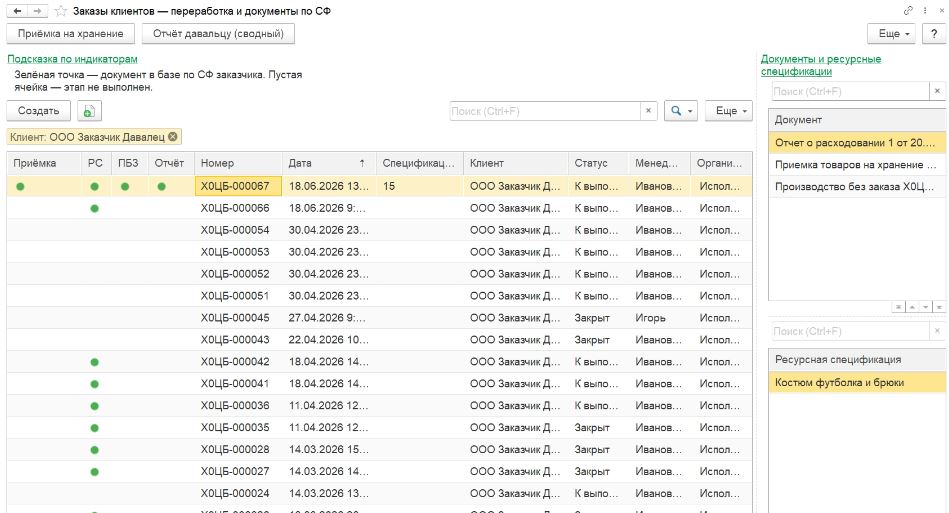
Task: Select order number Х0ЦБ-000054 cell
Action: point(238,230)
